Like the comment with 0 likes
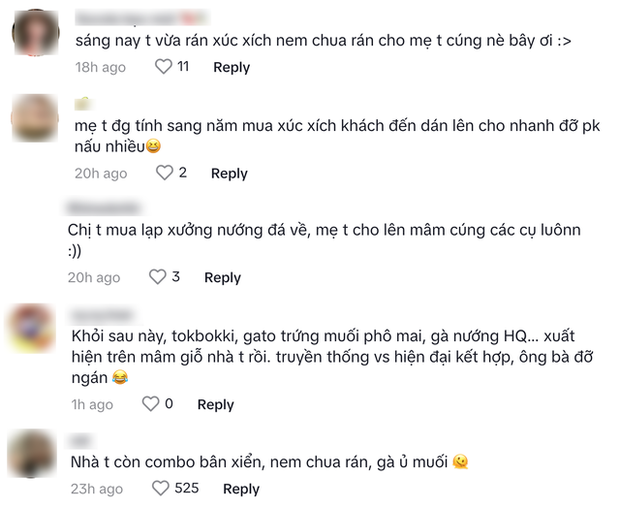620x508 pixels. pos(151,404)
